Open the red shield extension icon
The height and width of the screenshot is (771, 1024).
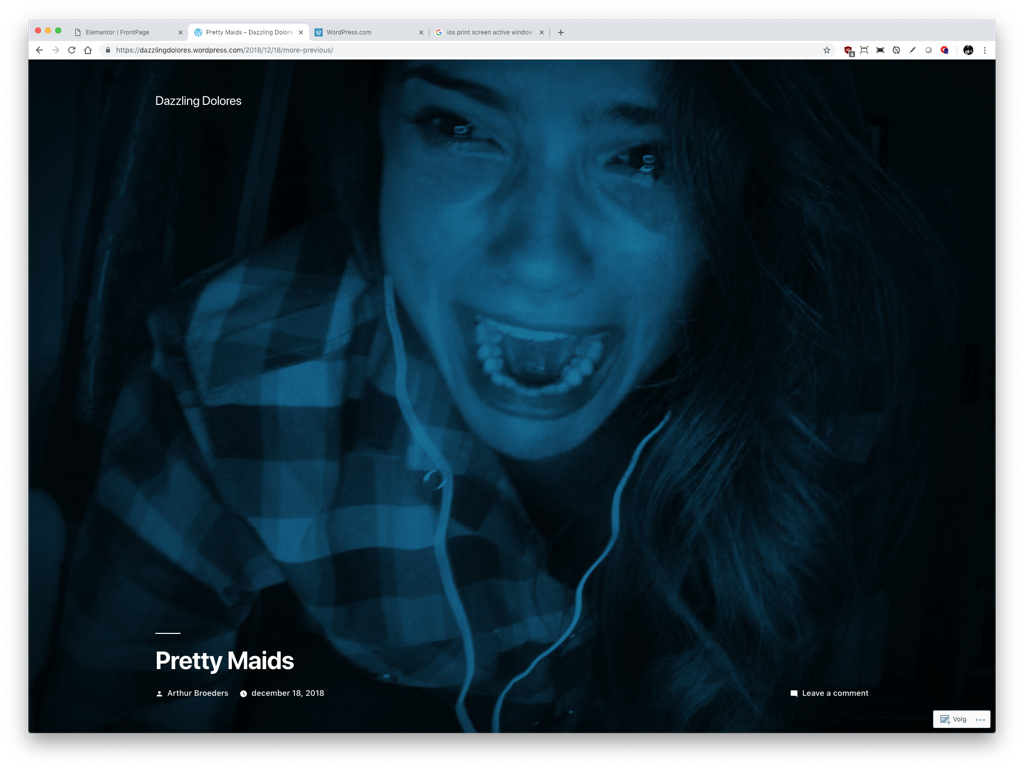tap(848, 50)
